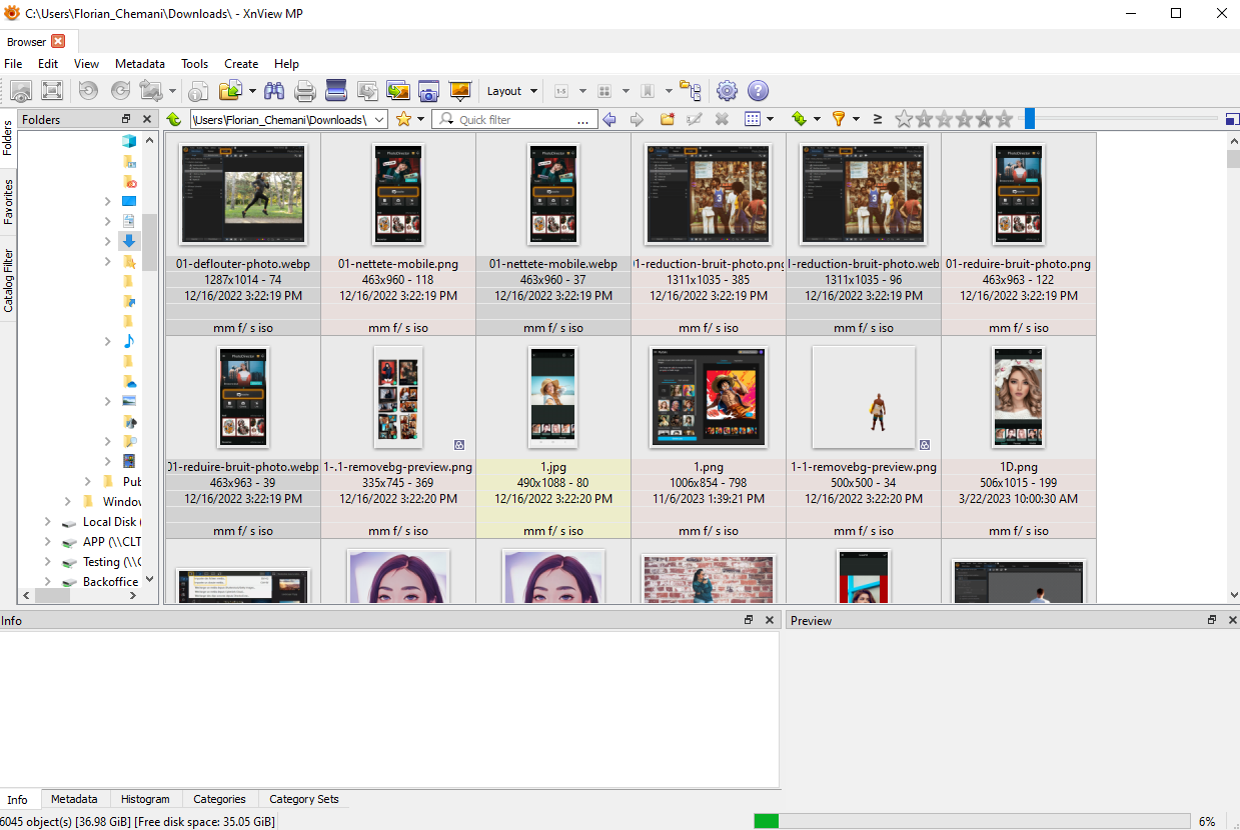Delete file using the red X icon
Screen dimensions: 1240x830
click(722, 118)
